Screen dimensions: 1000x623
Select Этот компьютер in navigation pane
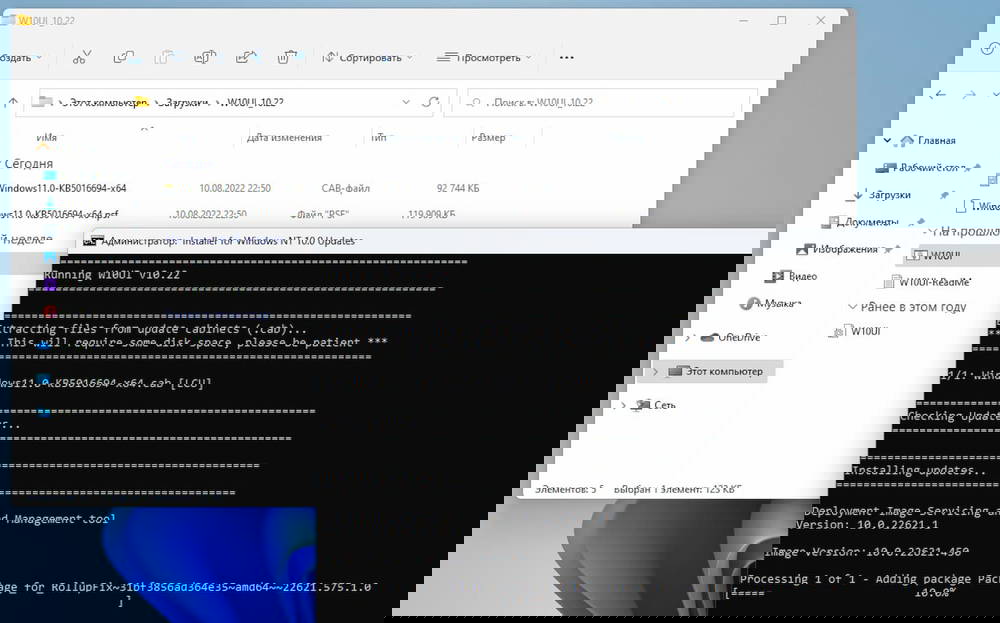(x=724, y=371)
